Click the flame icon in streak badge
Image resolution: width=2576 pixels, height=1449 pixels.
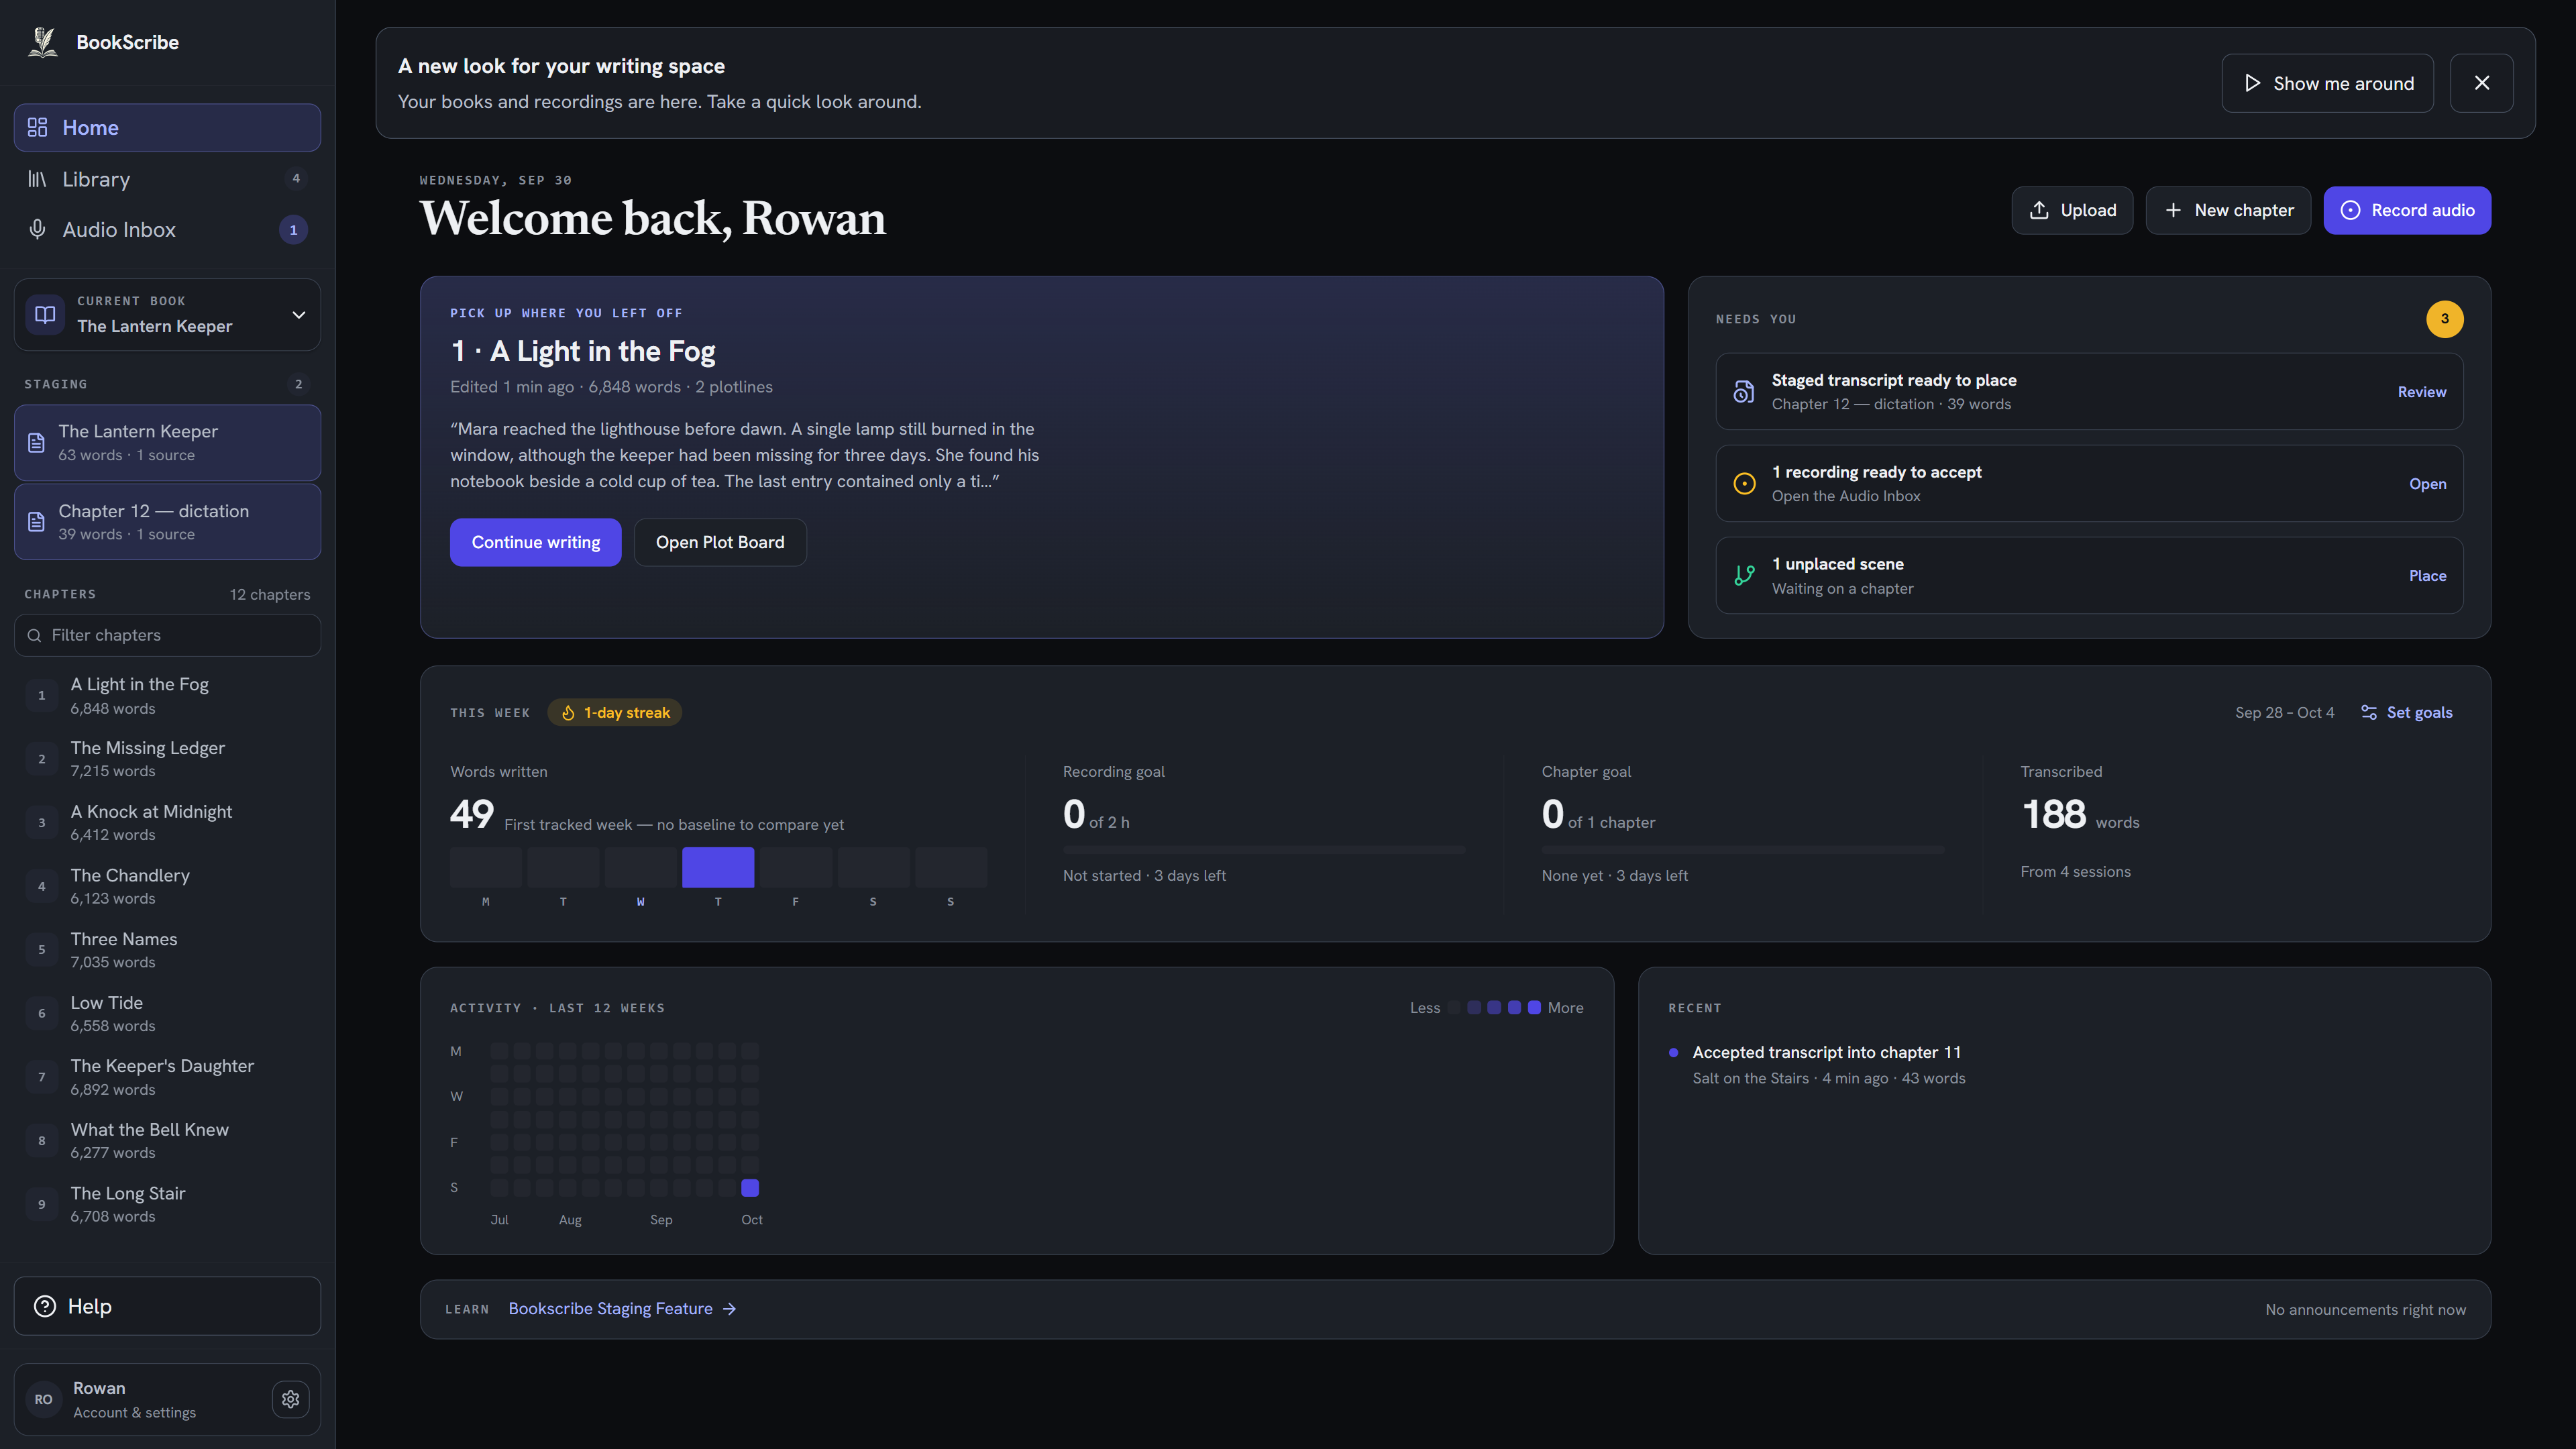coord(568,713)
